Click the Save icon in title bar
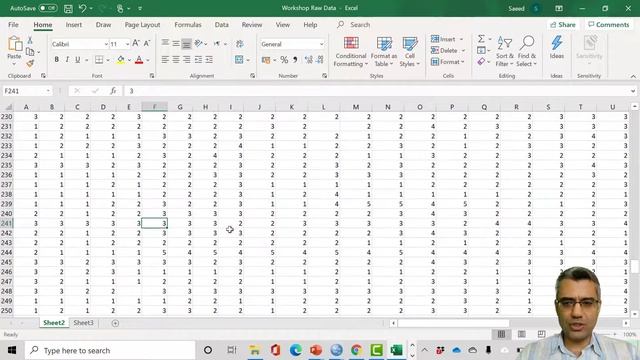Viewport: 640px width, 360px height. [x=68, y=8]
